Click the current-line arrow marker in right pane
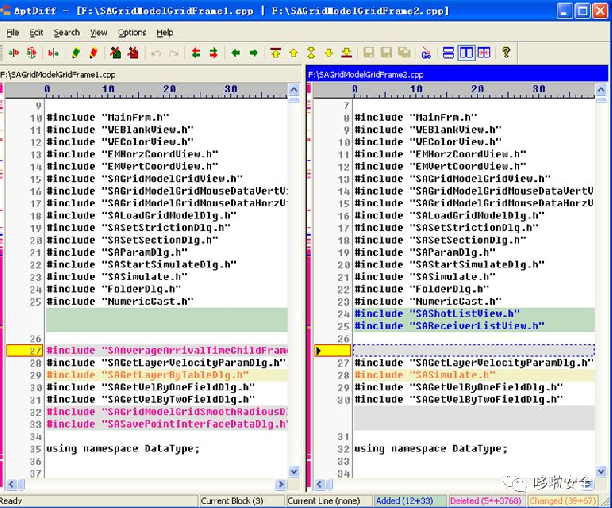Image resolution: width=612 pixels, height=508 pixels. [318, 351]
